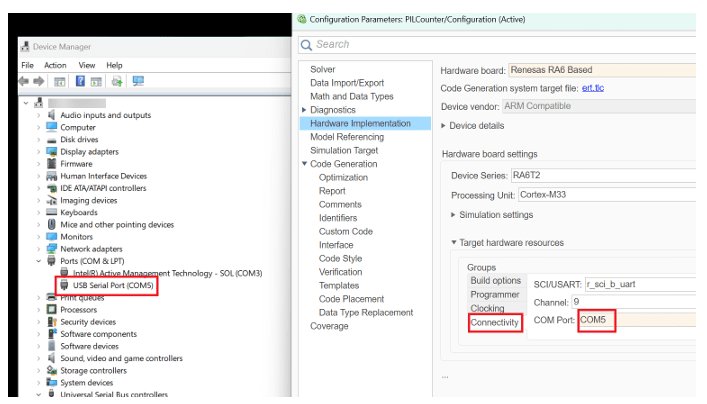Click the Keyboards device category icon
Screen dimensions: 707x404
click(52, 212)
